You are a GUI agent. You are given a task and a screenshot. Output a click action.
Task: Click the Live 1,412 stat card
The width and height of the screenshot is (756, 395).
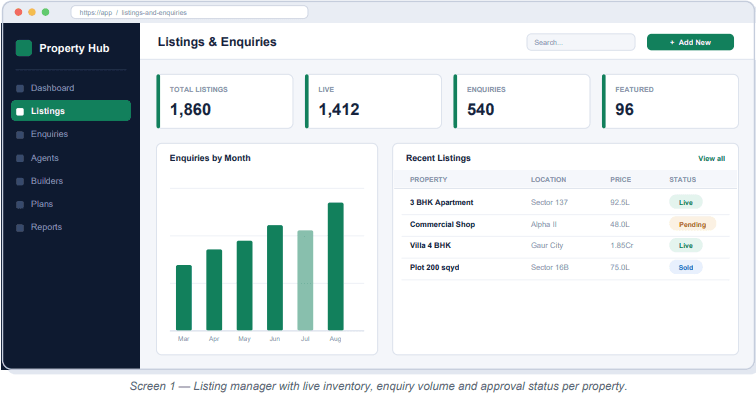click(373, 101)
